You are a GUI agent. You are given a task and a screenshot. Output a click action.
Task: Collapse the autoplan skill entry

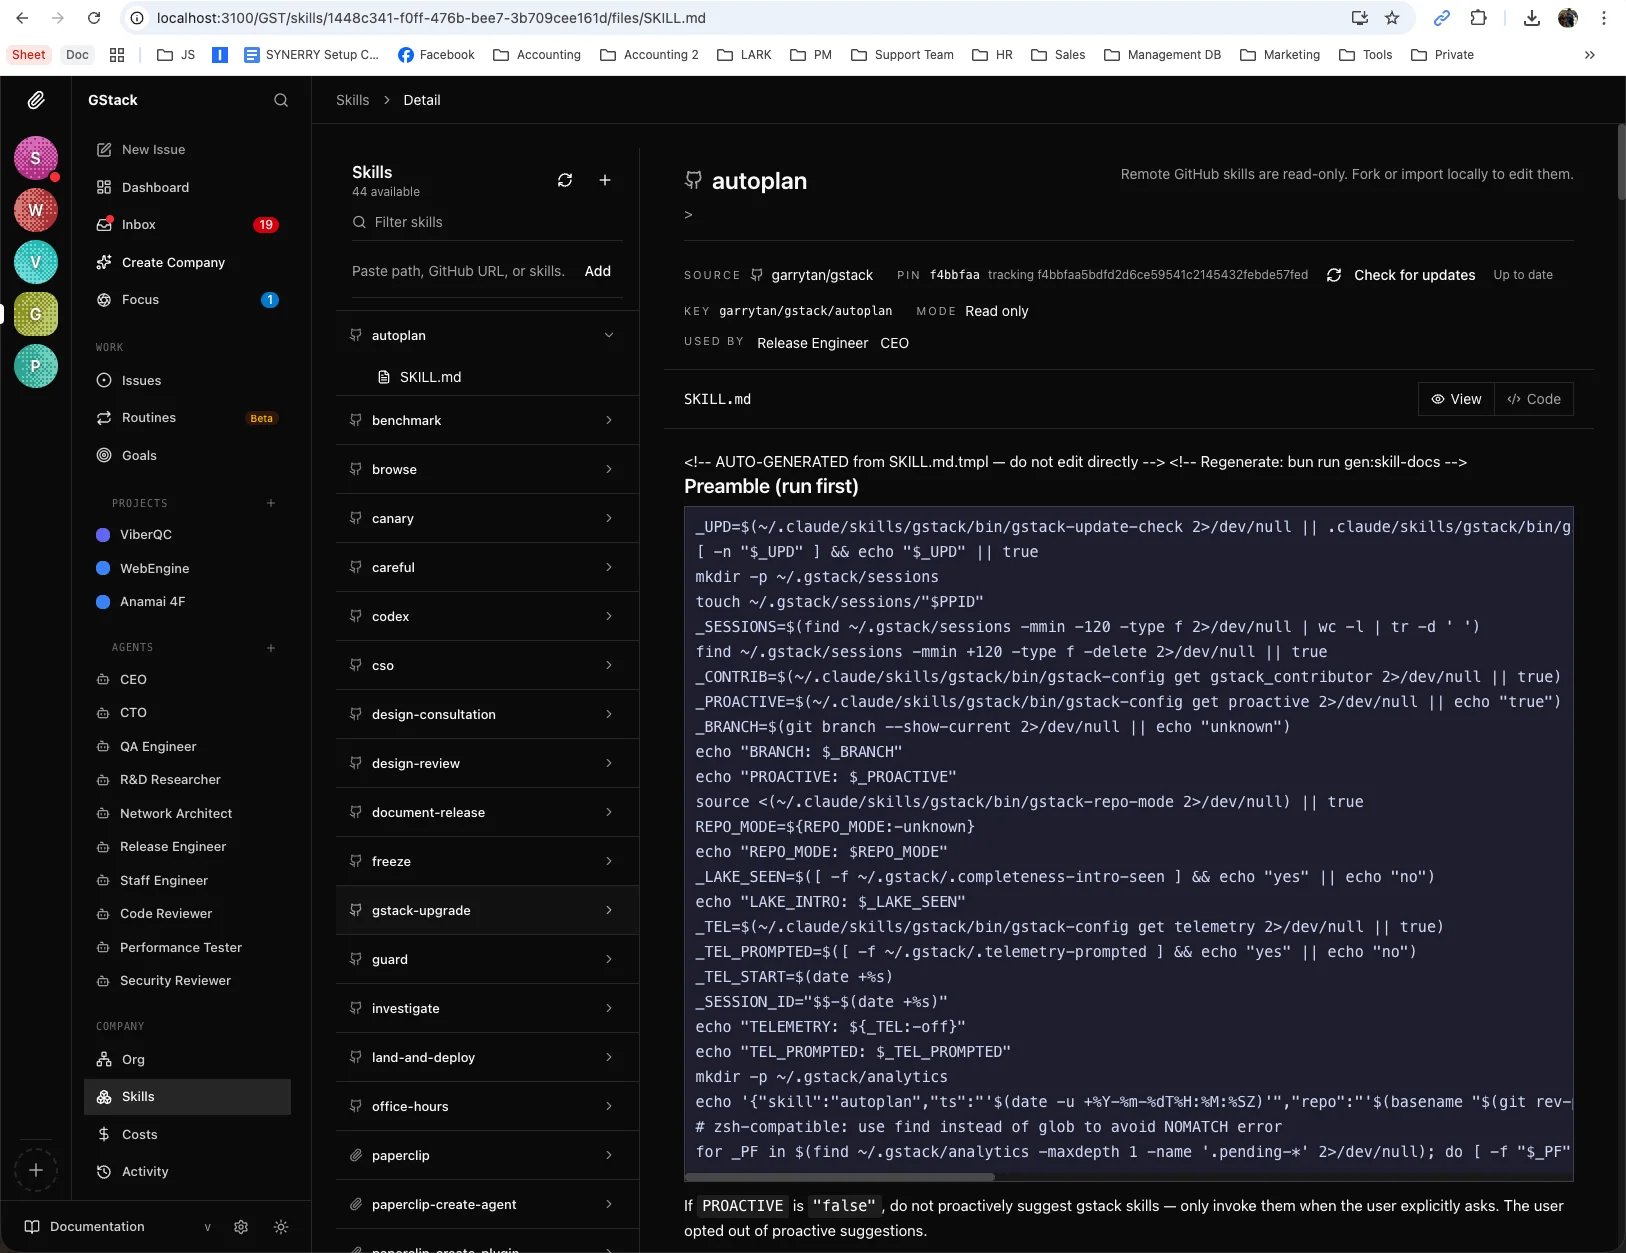pyautogui.click(x=608, y=335)
